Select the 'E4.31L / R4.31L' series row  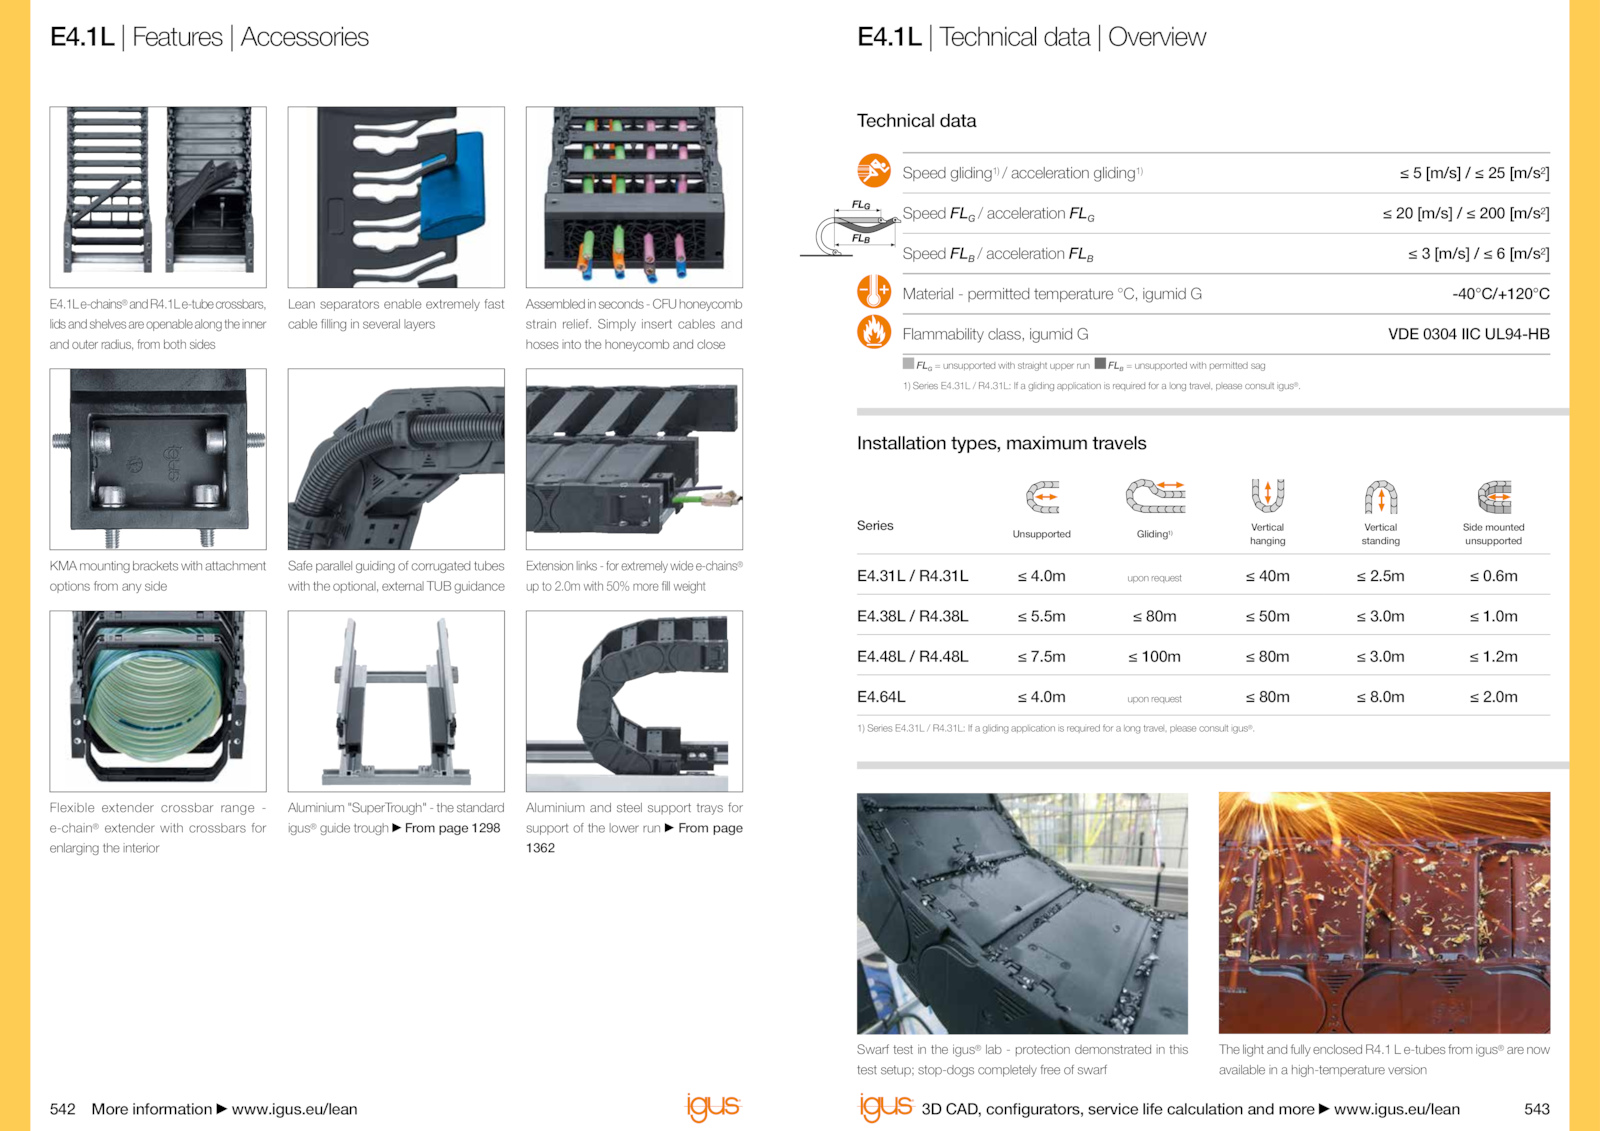pos(1203,576)
